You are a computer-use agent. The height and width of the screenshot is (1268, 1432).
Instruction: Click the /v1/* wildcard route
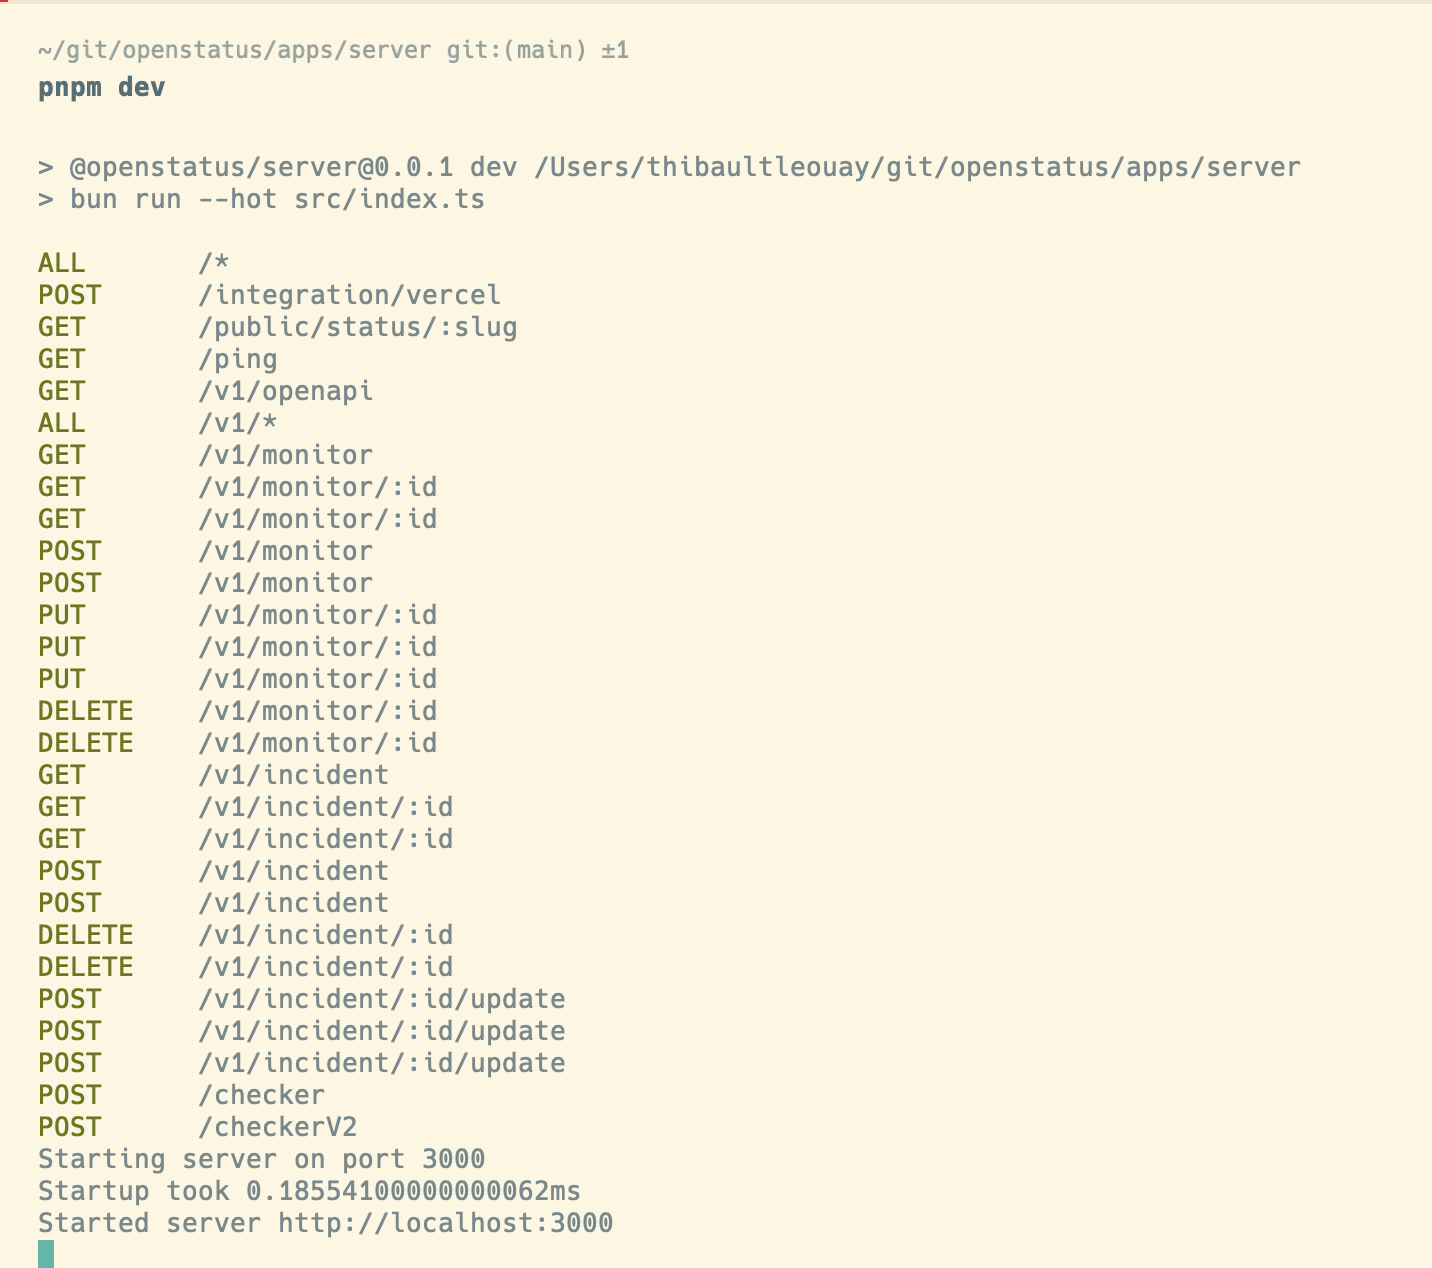pyautogui.click(x=237, y=423)
